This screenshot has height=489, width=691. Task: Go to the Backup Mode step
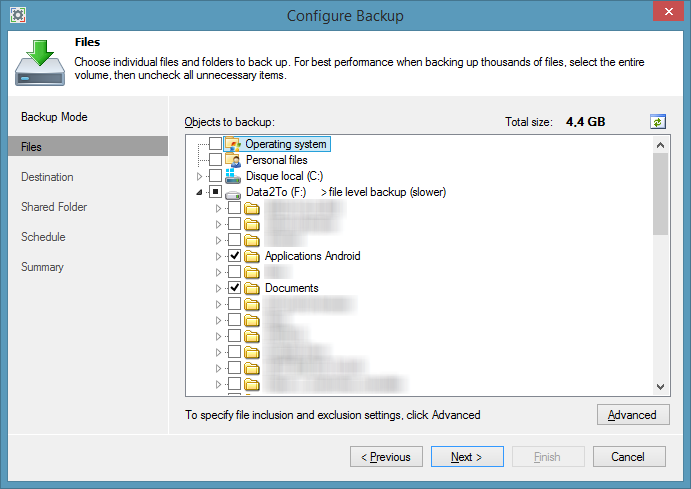tap(54, 117)
